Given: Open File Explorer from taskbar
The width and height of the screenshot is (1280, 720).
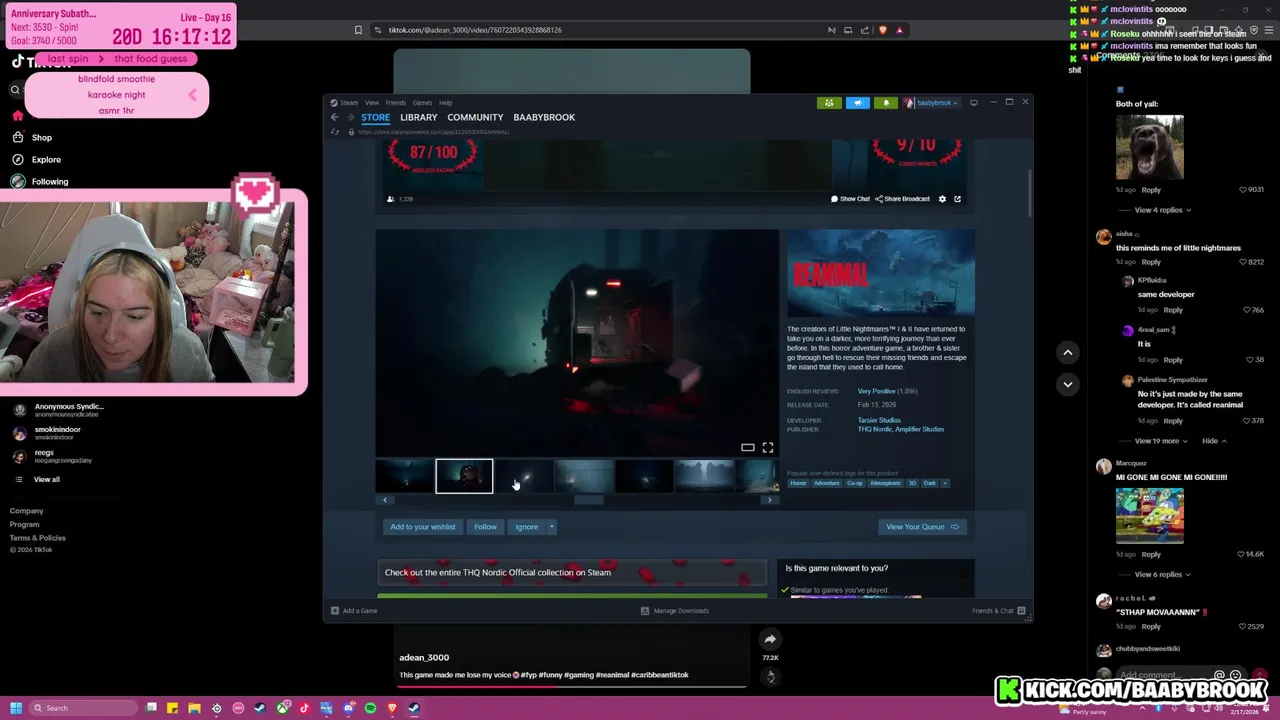Looking at the screenshot, I should 194,708.
